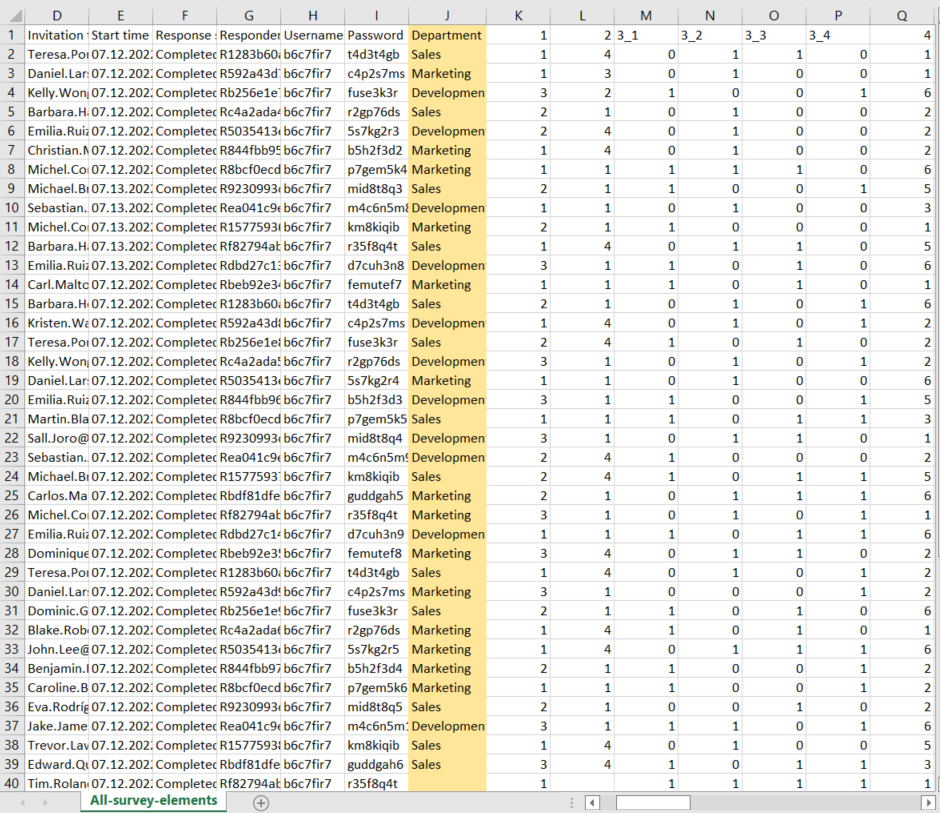Select the Username header cell
This screenshot has height=813, width=940.
pyautogui.click(x=312, y=35)
